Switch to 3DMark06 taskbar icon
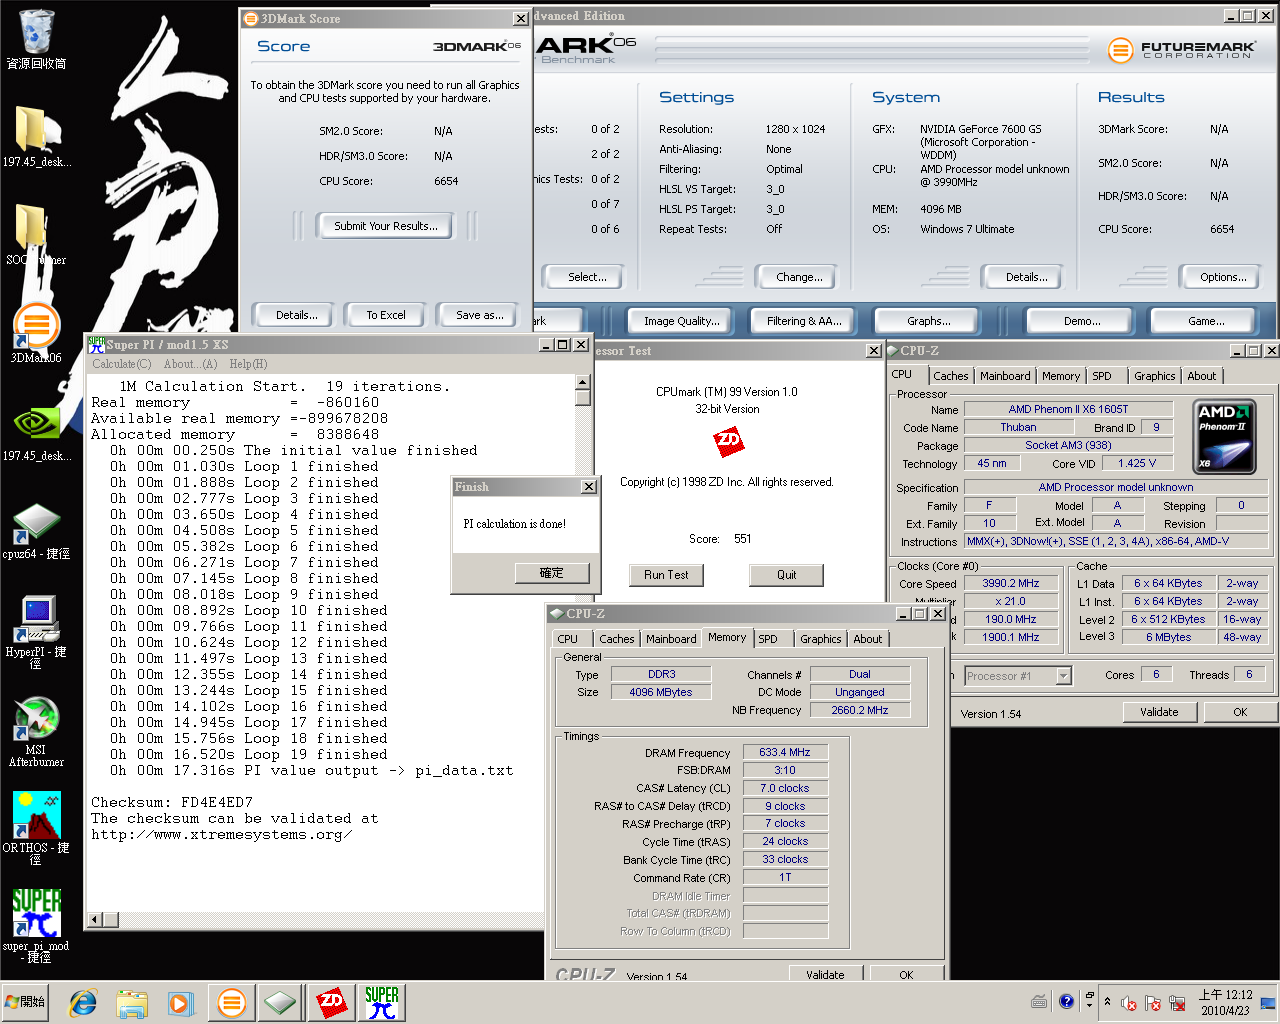This screenshot has height=1024, width=1280. coord(231,1003)
